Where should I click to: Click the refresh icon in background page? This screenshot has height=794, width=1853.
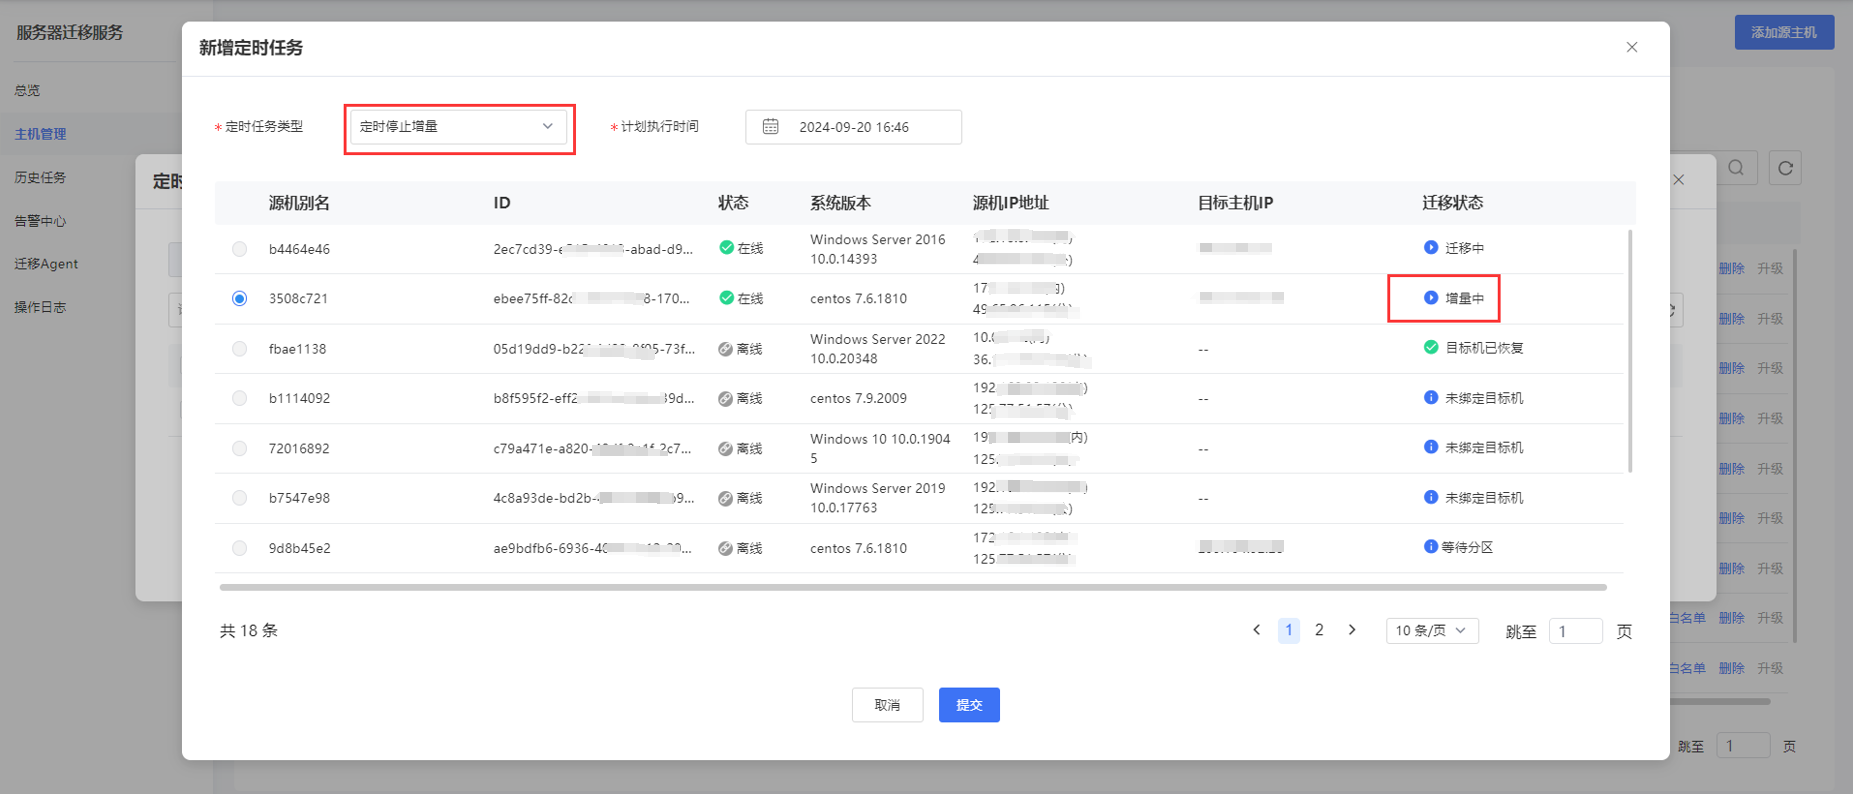(1785, 168)
